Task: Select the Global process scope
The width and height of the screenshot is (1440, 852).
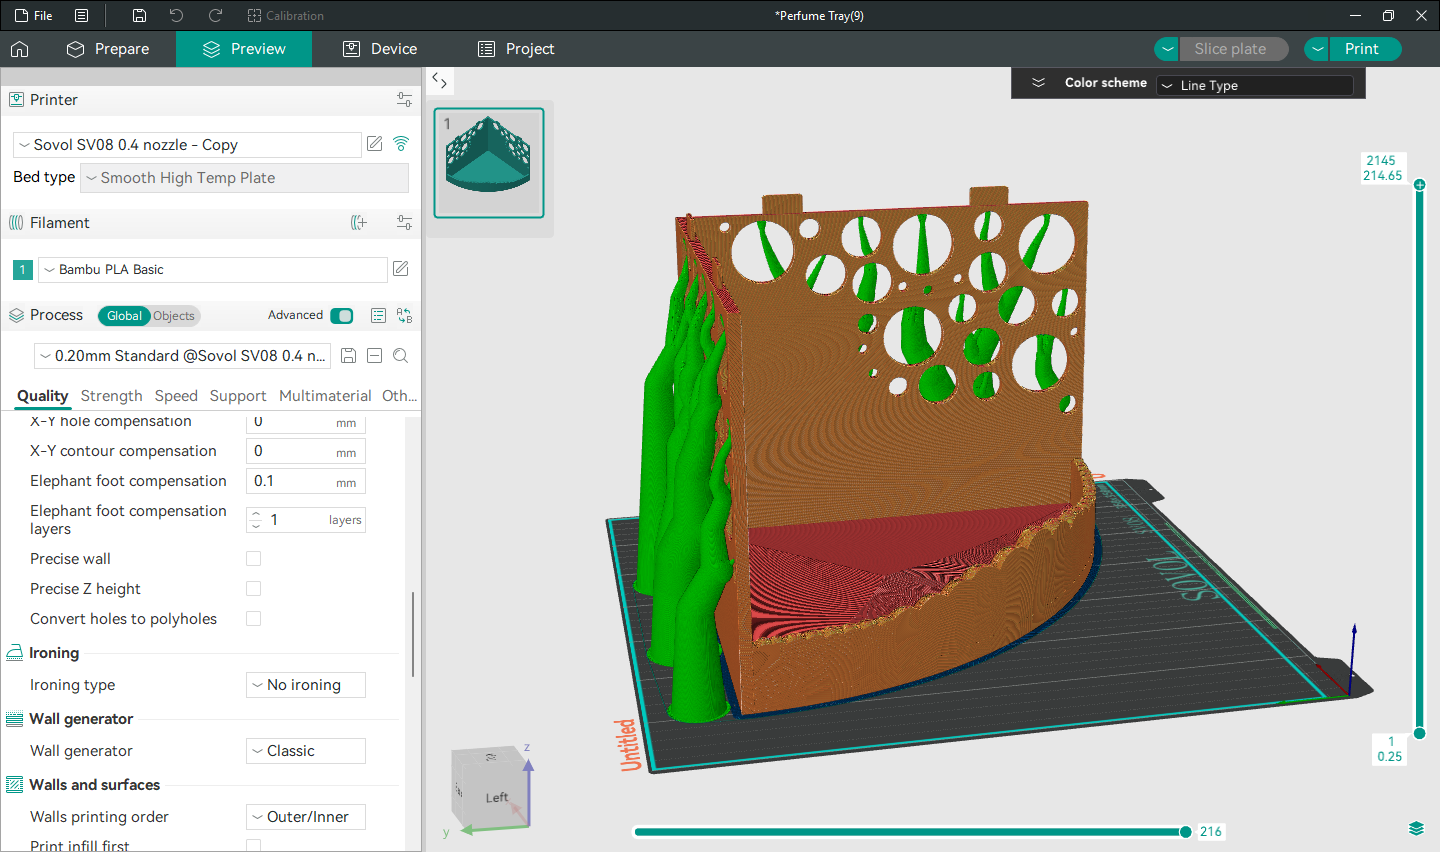Action: tap(124, 316)
